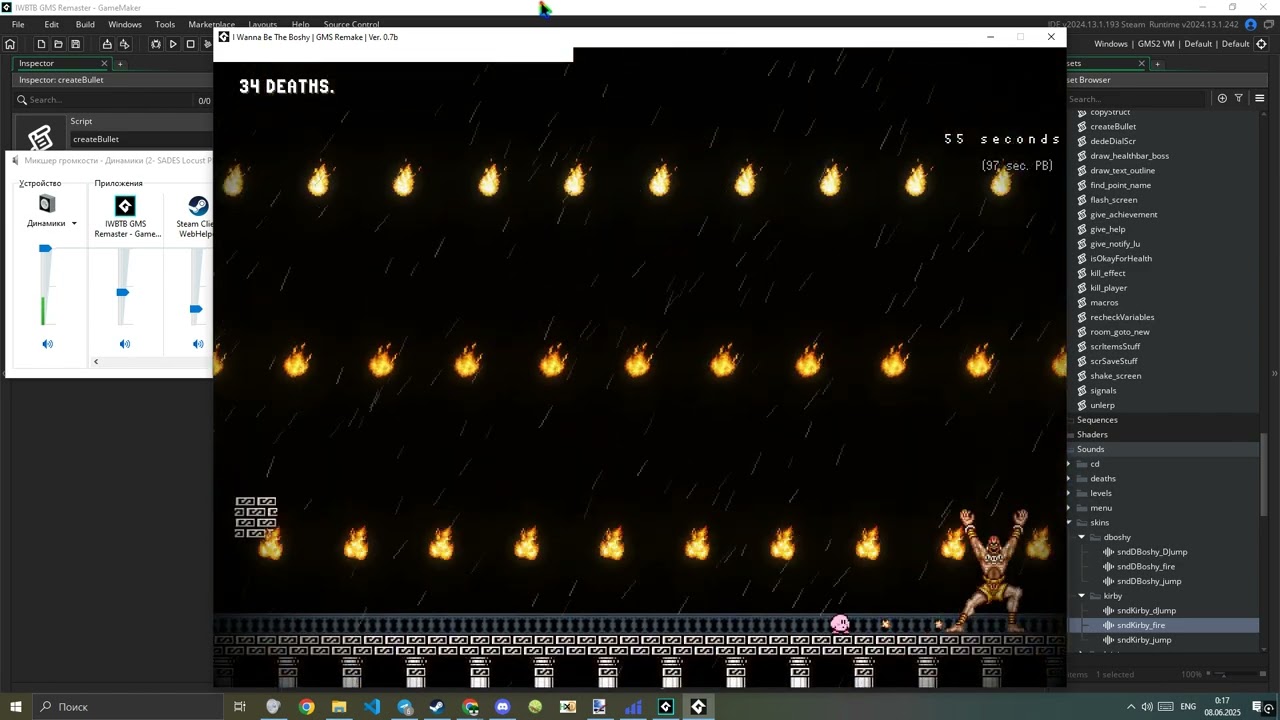Open the Tools menu
Image resolution: width=1280 pixels, height=720 pixels.
(x=165, y=24)
